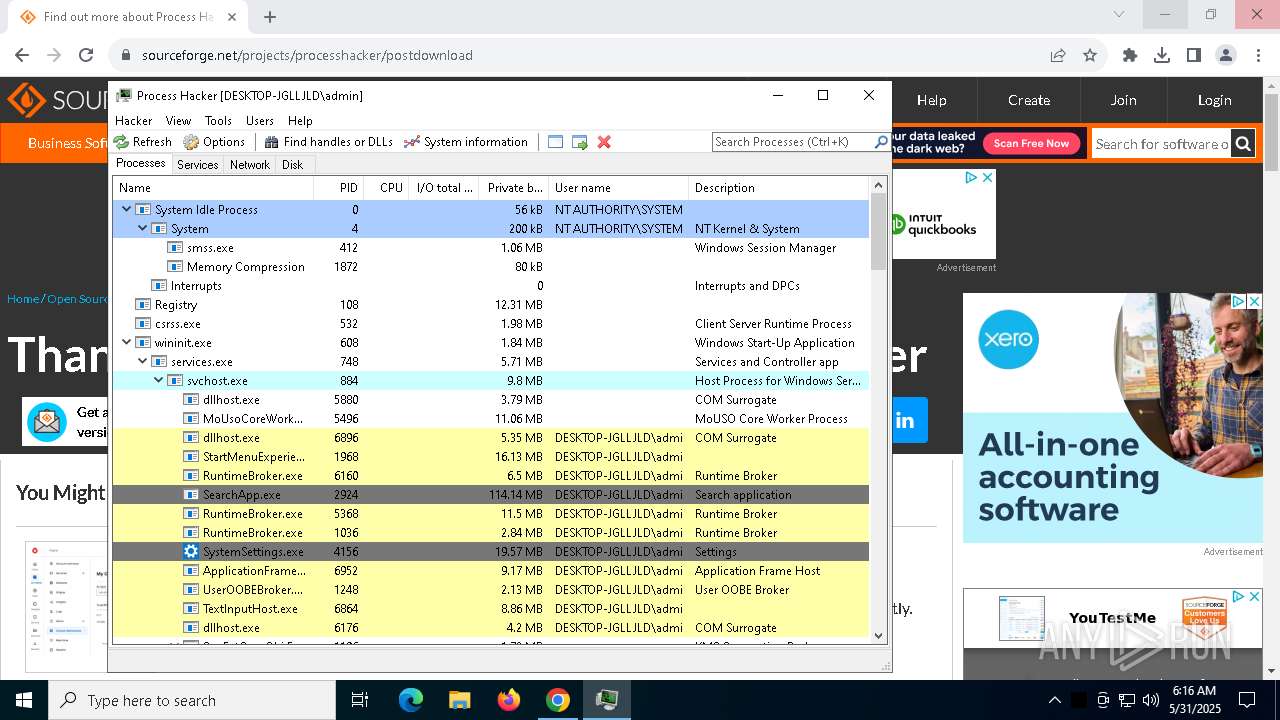Image resolution: width=1280 pixels, height=720 pixels.
Task: Click the Home breadcrumb link
Action: point(23,299)
